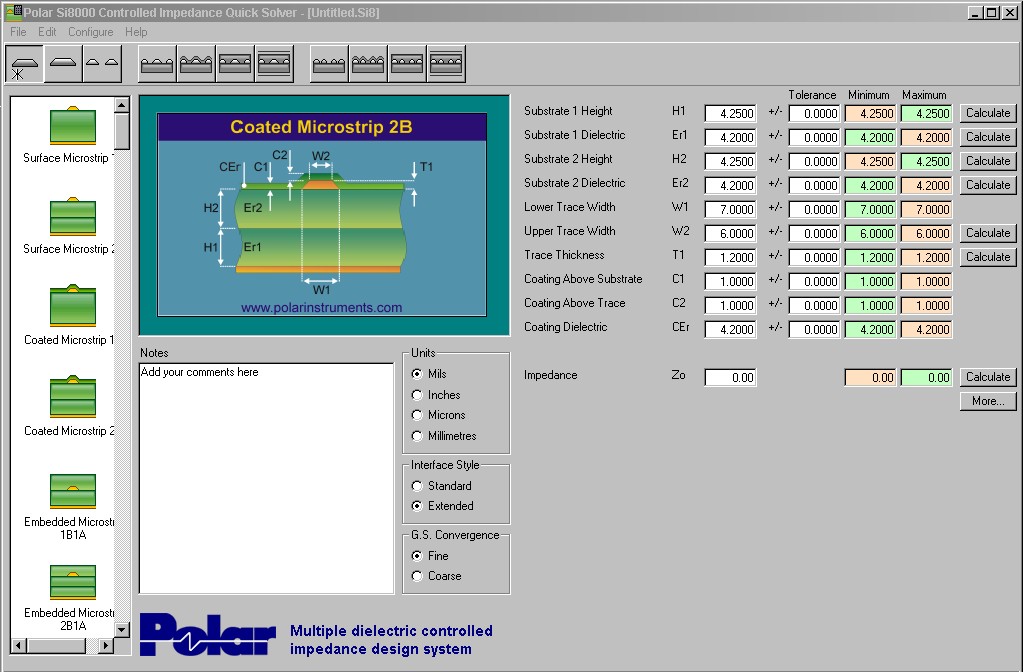Image resolution: width=1023 pixels, height=672 pixels.
Task: Calculate Trace Thickness T1
Action: point(988,257)
